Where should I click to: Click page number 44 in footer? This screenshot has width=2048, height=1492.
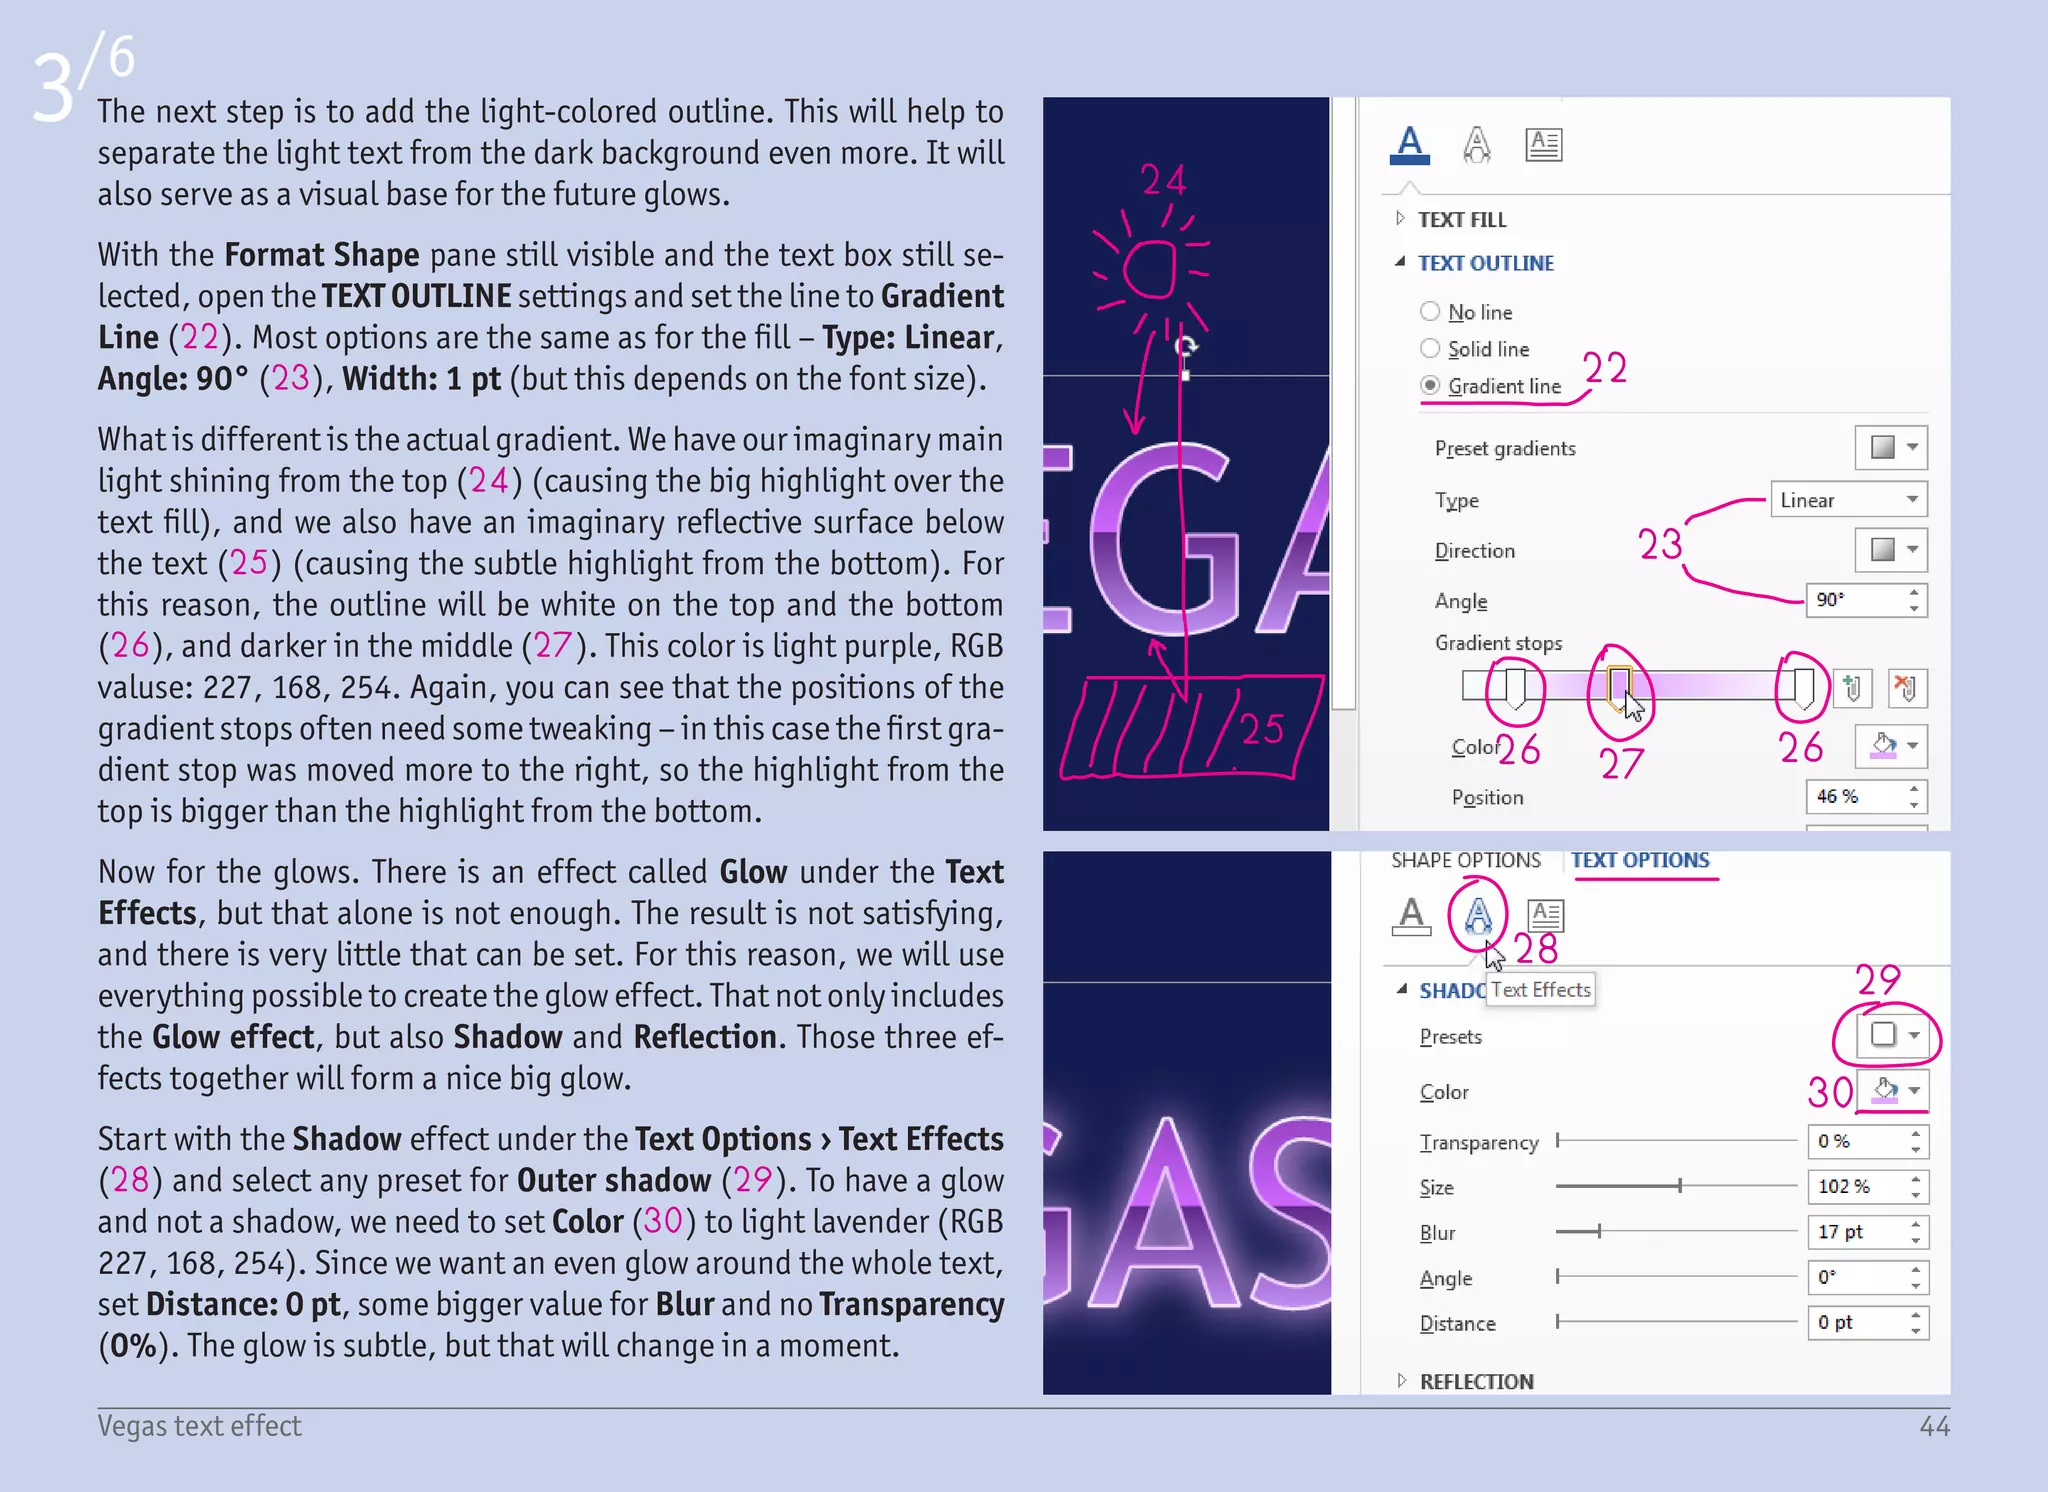[x=1934, y=1425]
